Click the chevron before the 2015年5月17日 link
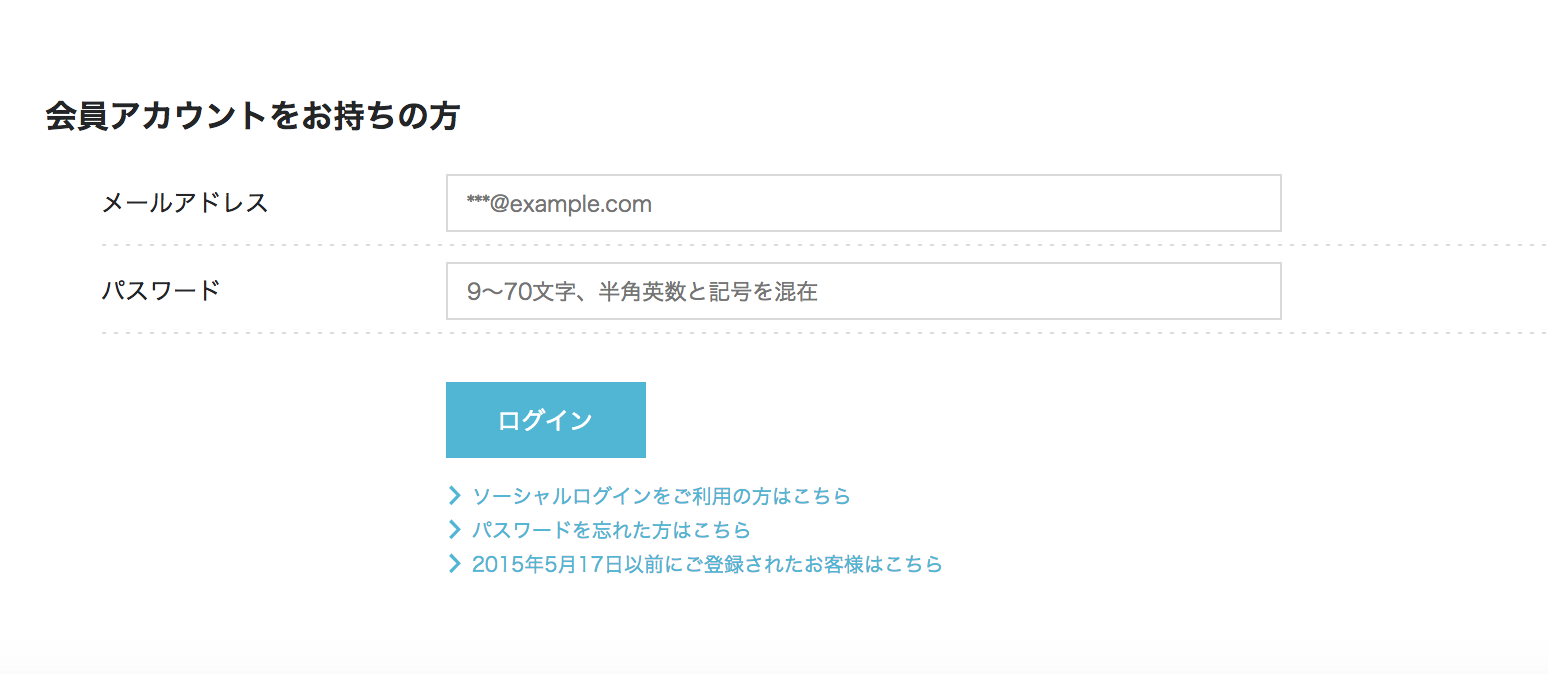 [x=454, y=564]
